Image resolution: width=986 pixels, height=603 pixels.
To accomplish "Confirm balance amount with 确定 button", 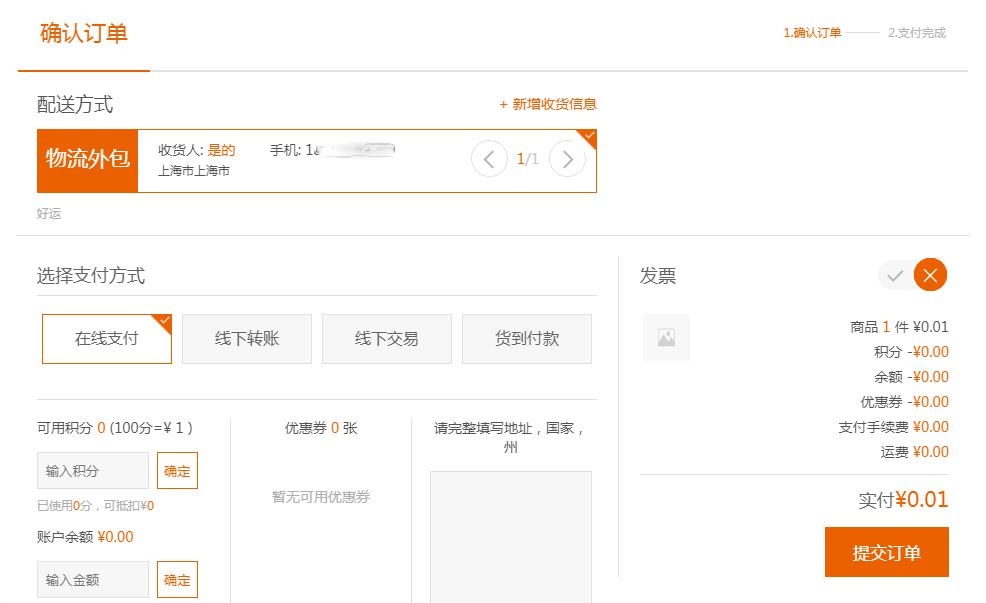I will tap(177, 580).
